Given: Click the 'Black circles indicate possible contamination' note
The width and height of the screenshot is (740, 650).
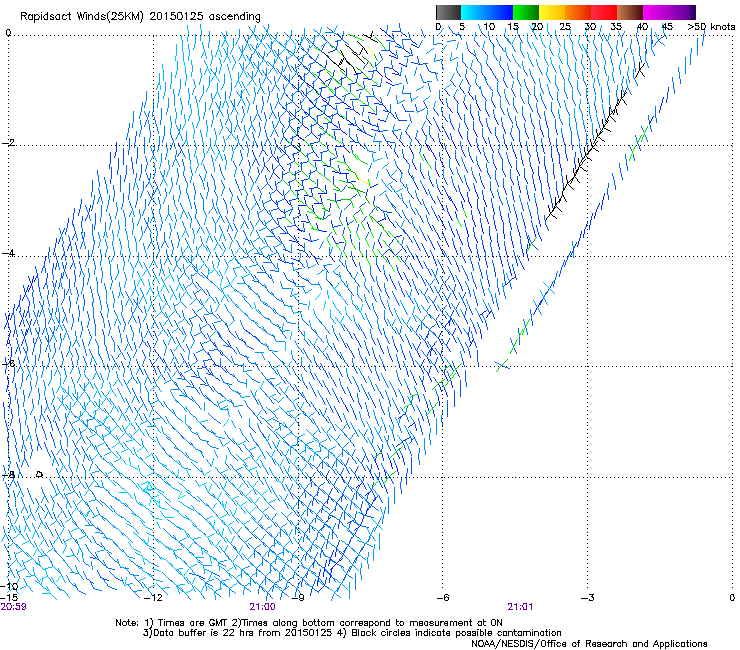Looking at the screenshot, I should [456, 633].
